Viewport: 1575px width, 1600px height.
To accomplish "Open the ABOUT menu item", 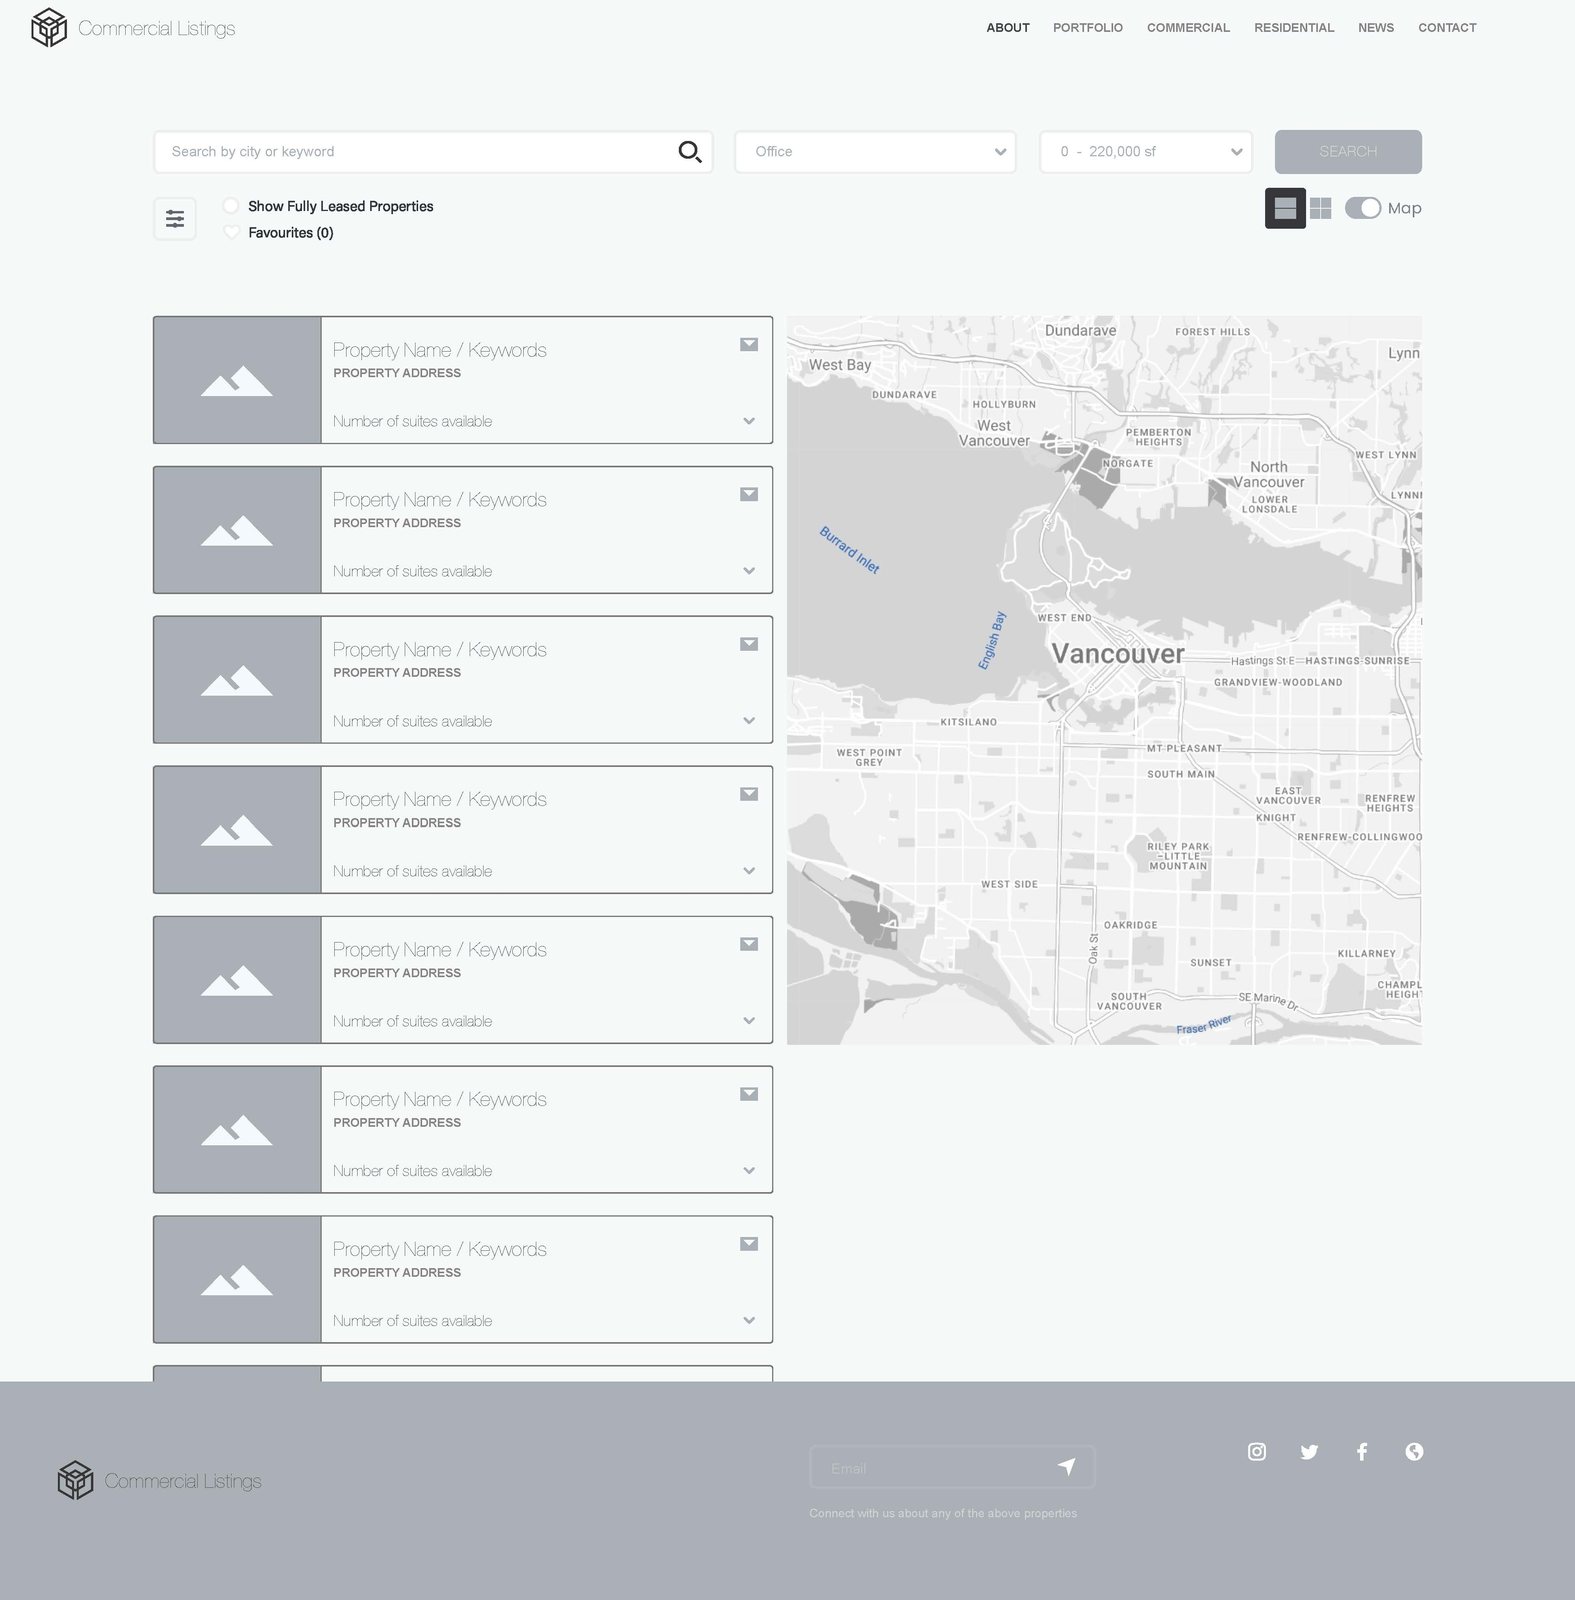I will (x=1008, y=28).
